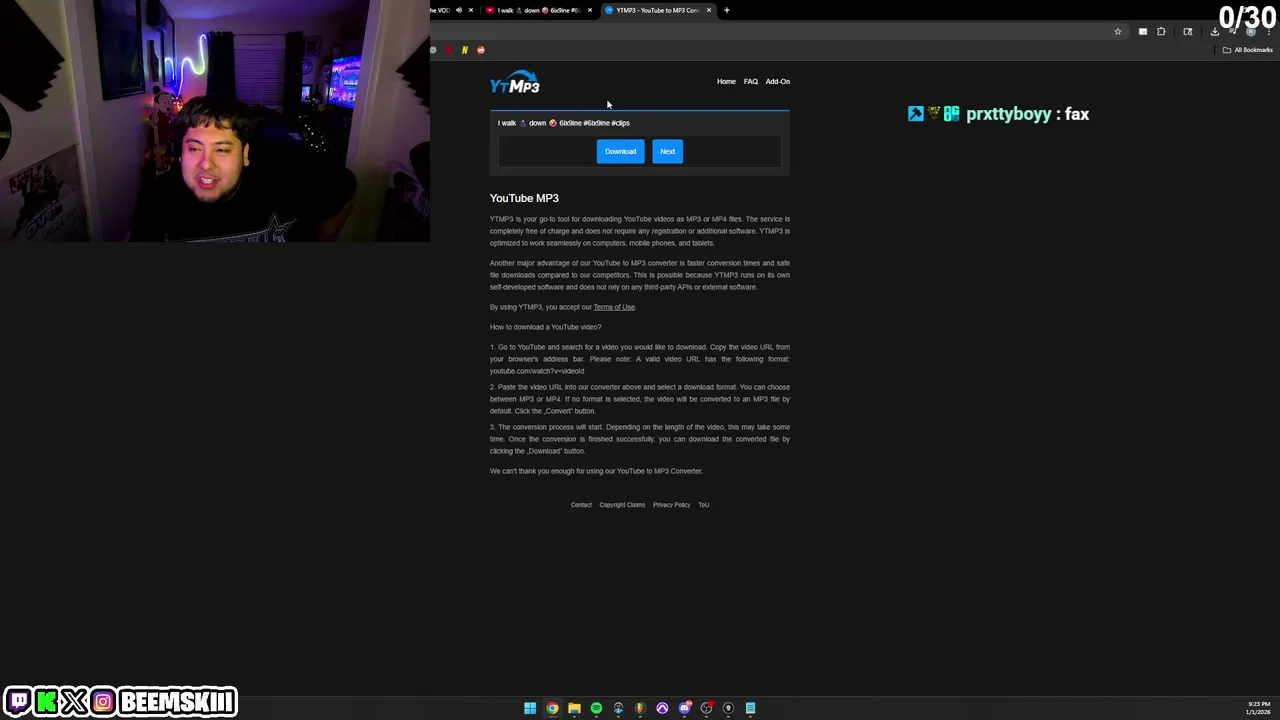Viewport: 1280px width, 720px height.
Task: Switch to the 'I walk down 6ix9ine' tab
Action: point(538,10)
